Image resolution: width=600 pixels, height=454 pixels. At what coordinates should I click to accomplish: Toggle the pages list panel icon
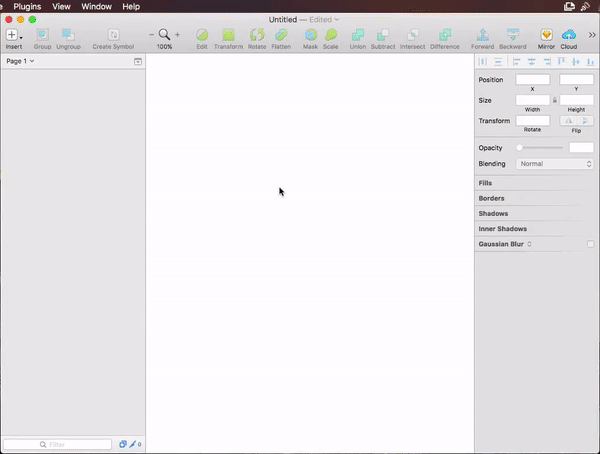[x=138, y=61]
